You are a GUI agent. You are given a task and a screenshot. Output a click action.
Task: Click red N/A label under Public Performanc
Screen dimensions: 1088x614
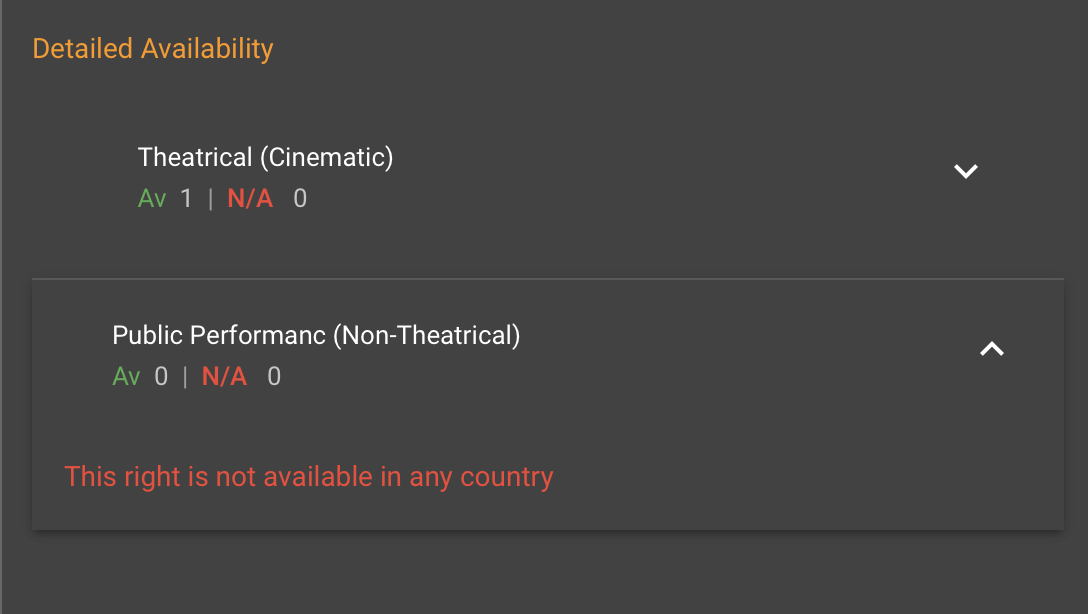point(224,377)
